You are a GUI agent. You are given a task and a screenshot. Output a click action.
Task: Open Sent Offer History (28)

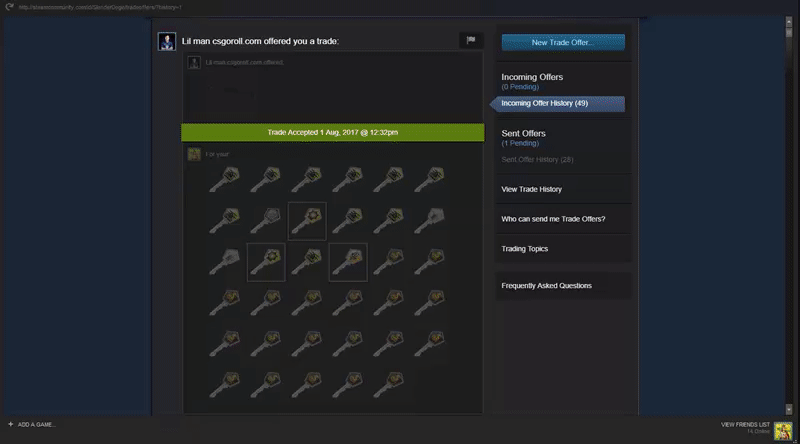[x=537, y=160]
